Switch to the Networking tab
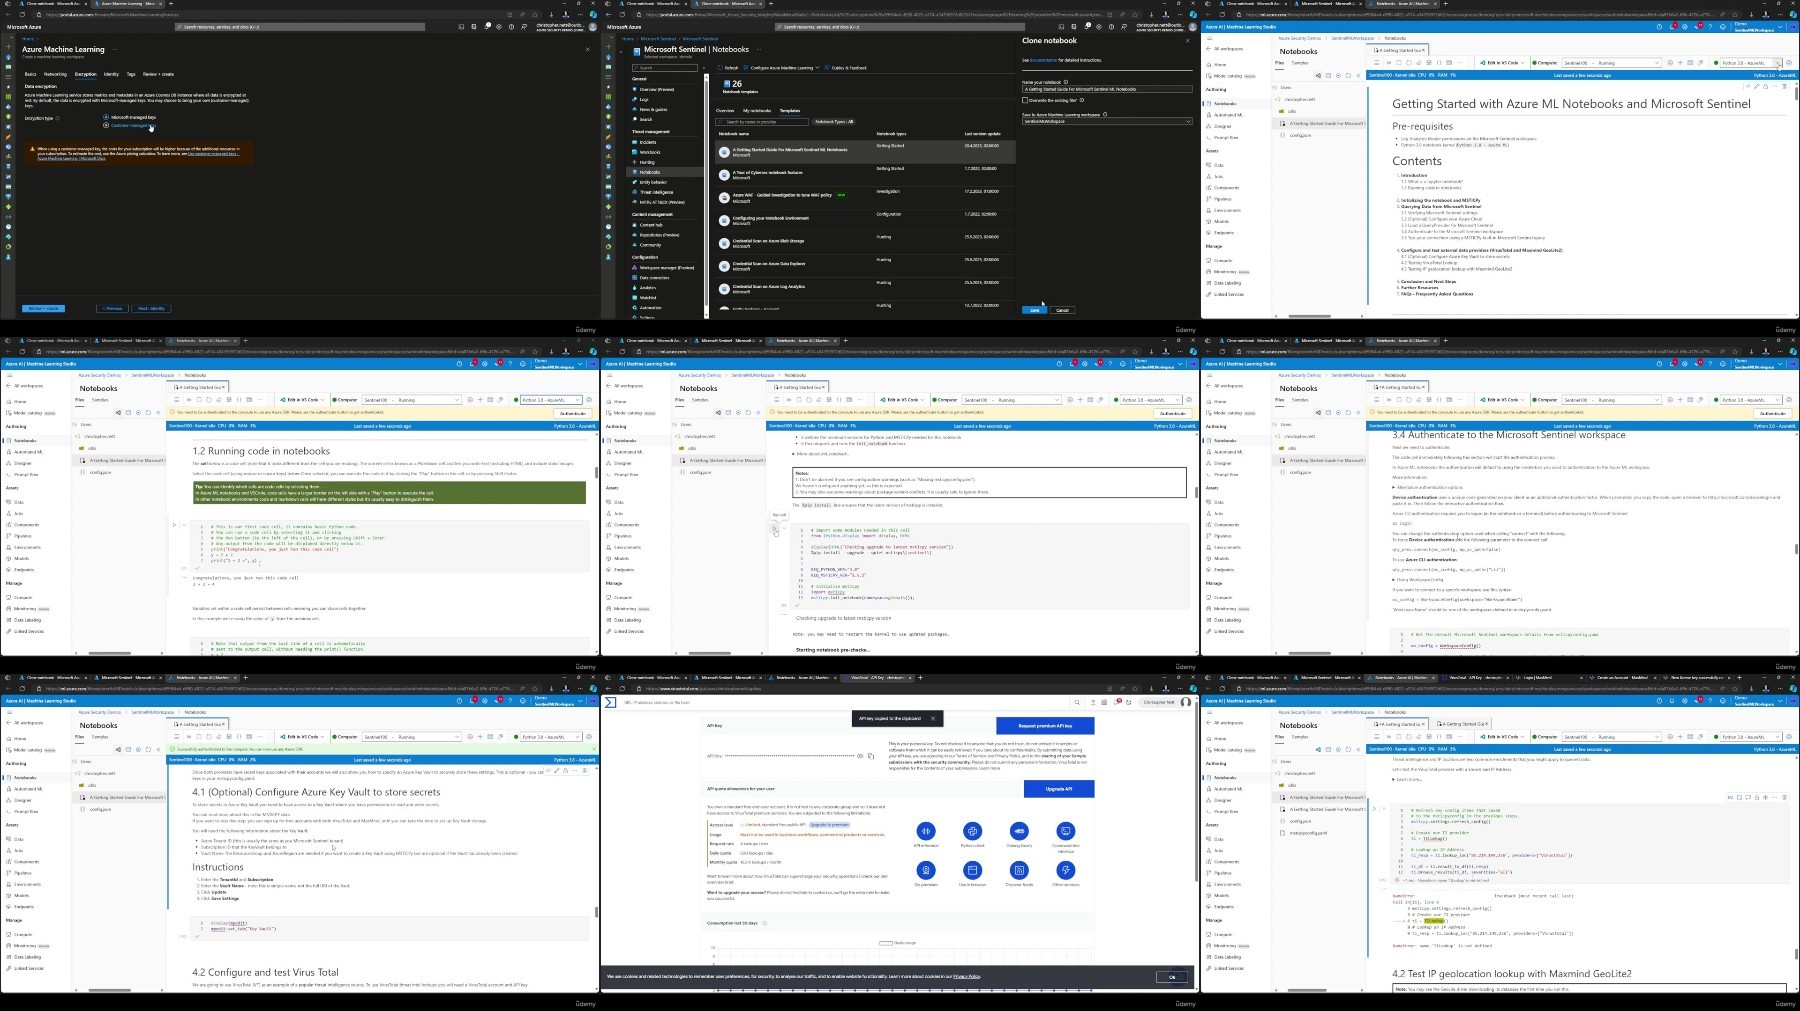The width and height of the screenshot is (1800, 1011). [55, 74]
